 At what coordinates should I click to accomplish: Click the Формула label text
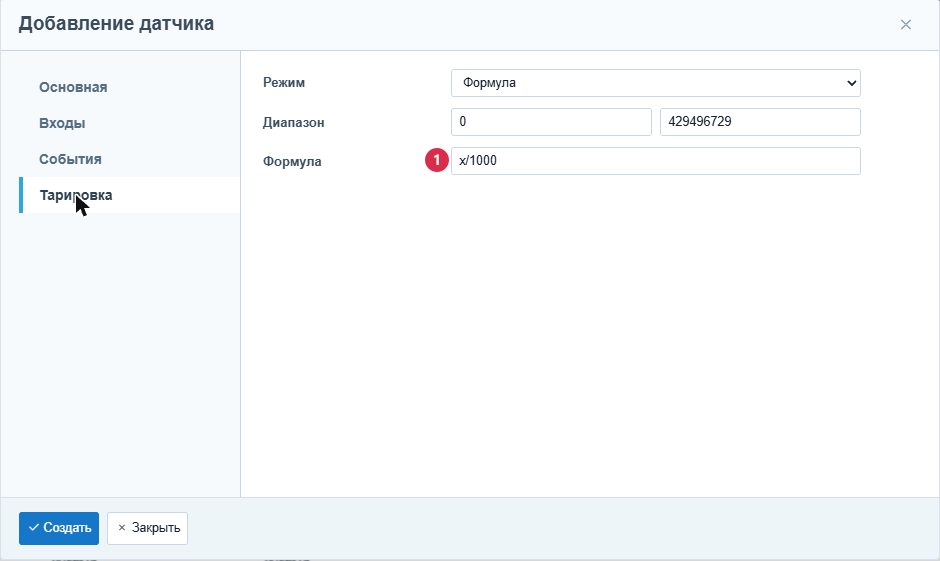(x=292, y=161)
